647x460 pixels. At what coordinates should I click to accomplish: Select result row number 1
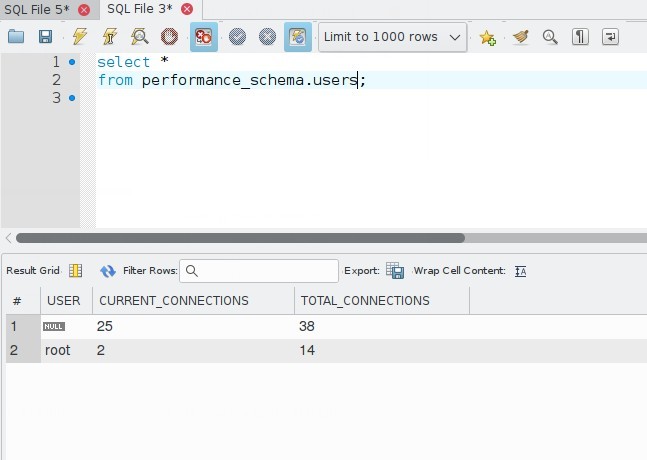[x=23, y=326]
